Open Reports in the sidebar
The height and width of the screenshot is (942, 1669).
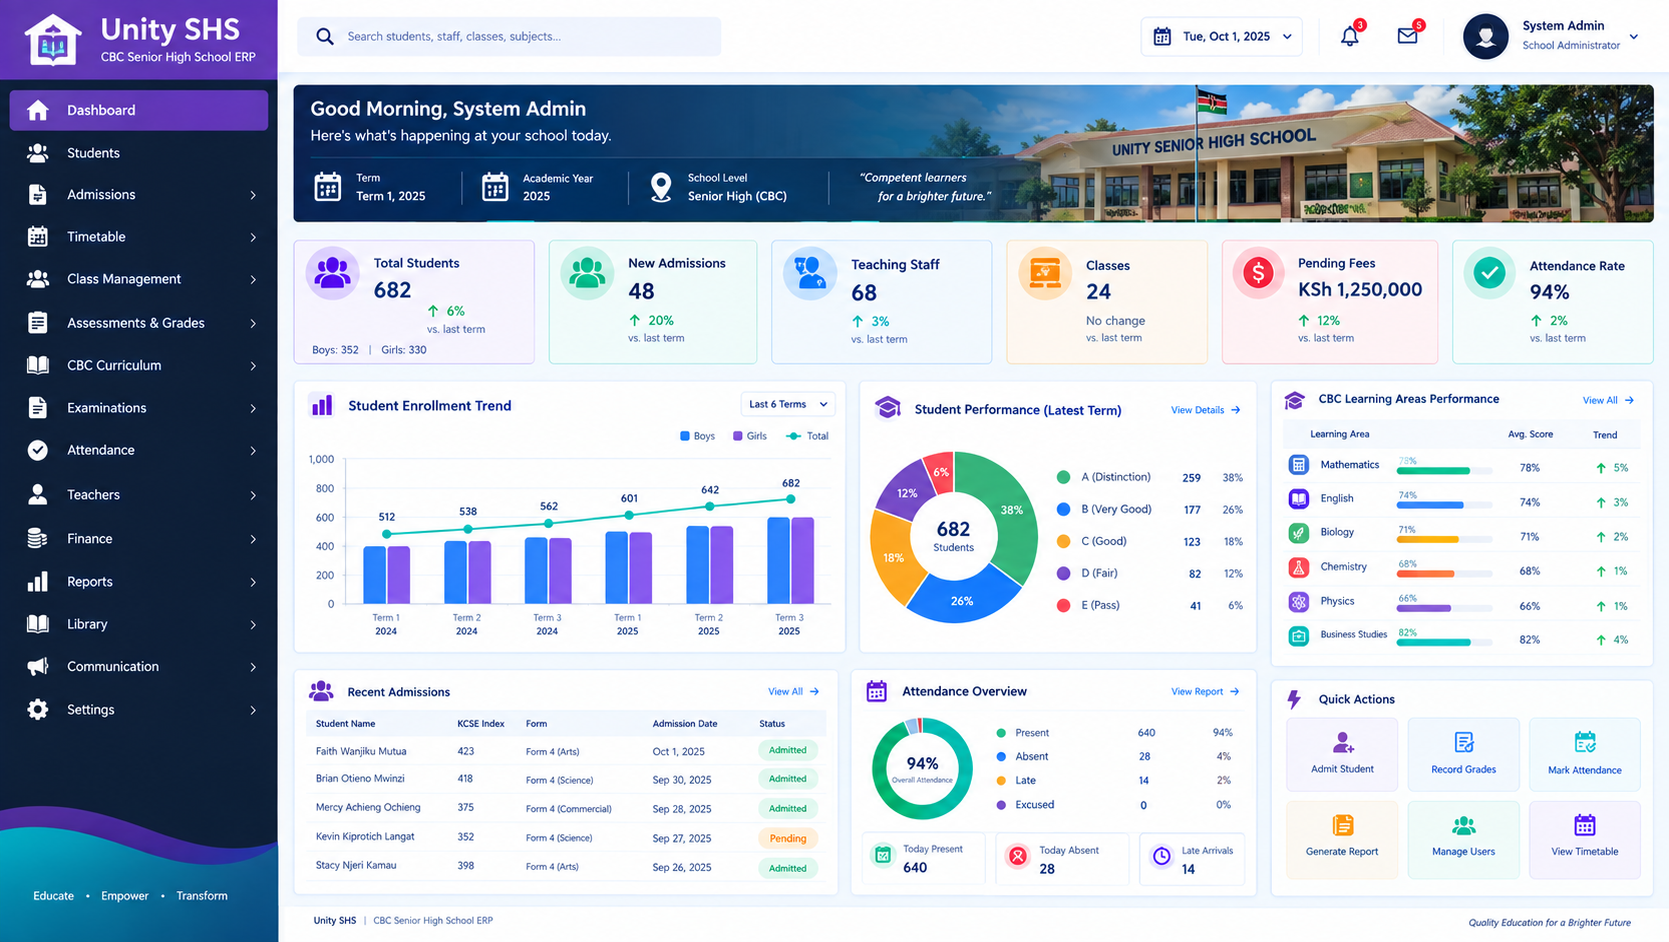pos(139,582)
